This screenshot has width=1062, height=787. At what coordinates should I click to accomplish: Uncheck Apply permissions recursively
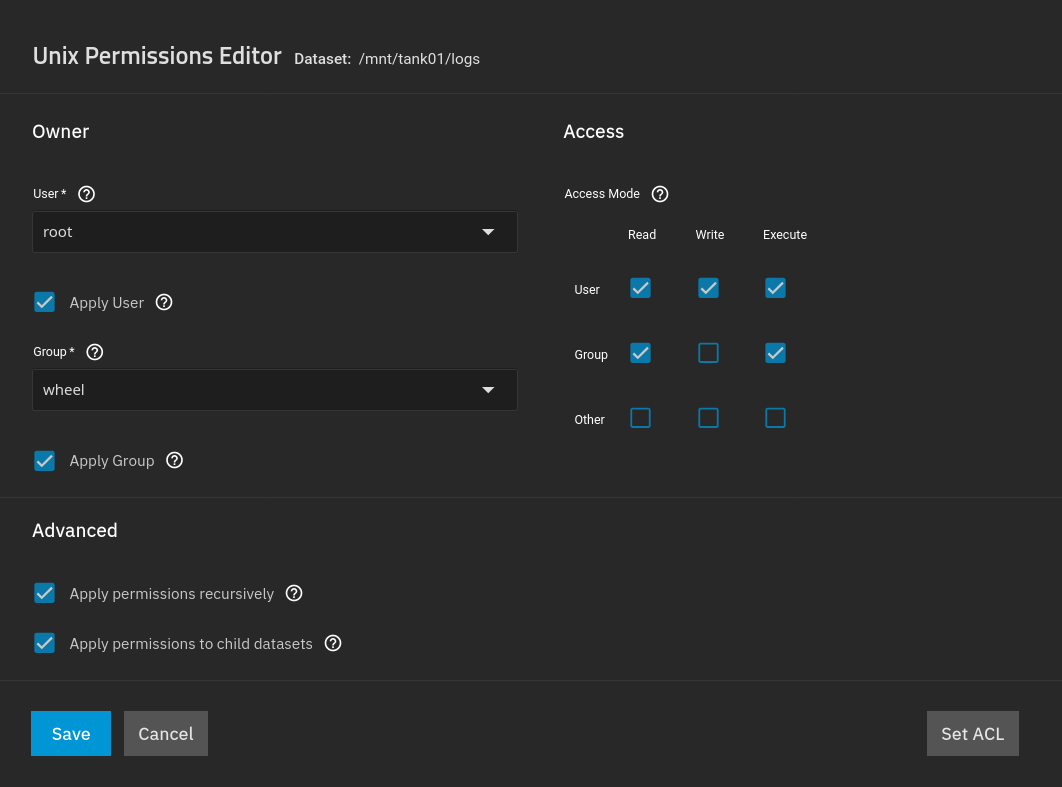coord(44,593)
